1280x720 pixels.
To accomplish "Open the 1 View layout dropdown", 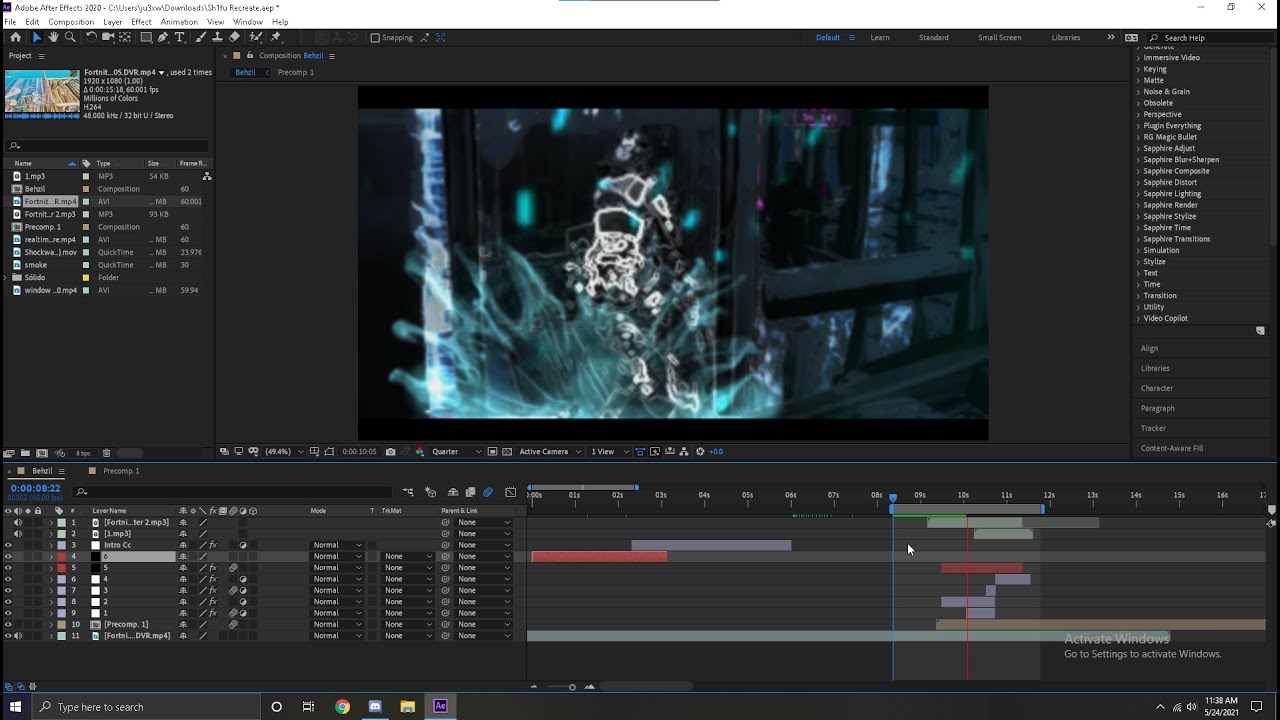I will tap(608, 452).
